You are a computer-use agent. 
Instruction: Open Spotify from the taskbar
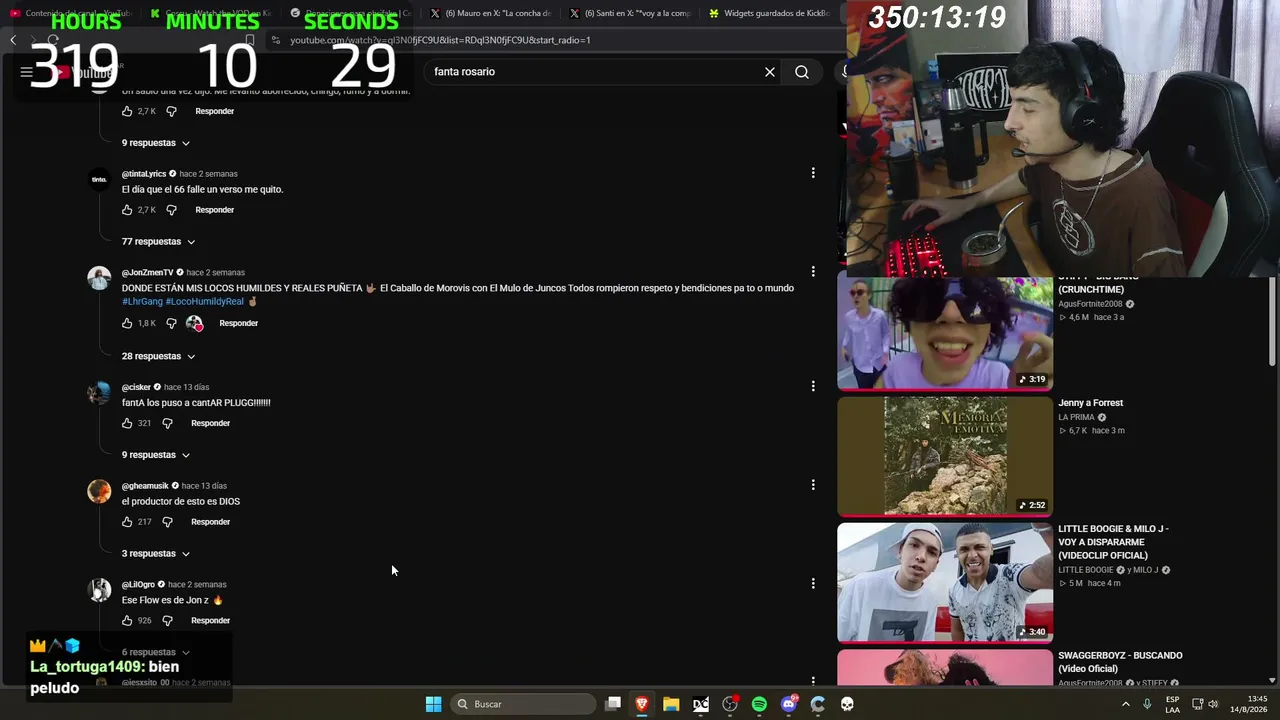point(759,704)
